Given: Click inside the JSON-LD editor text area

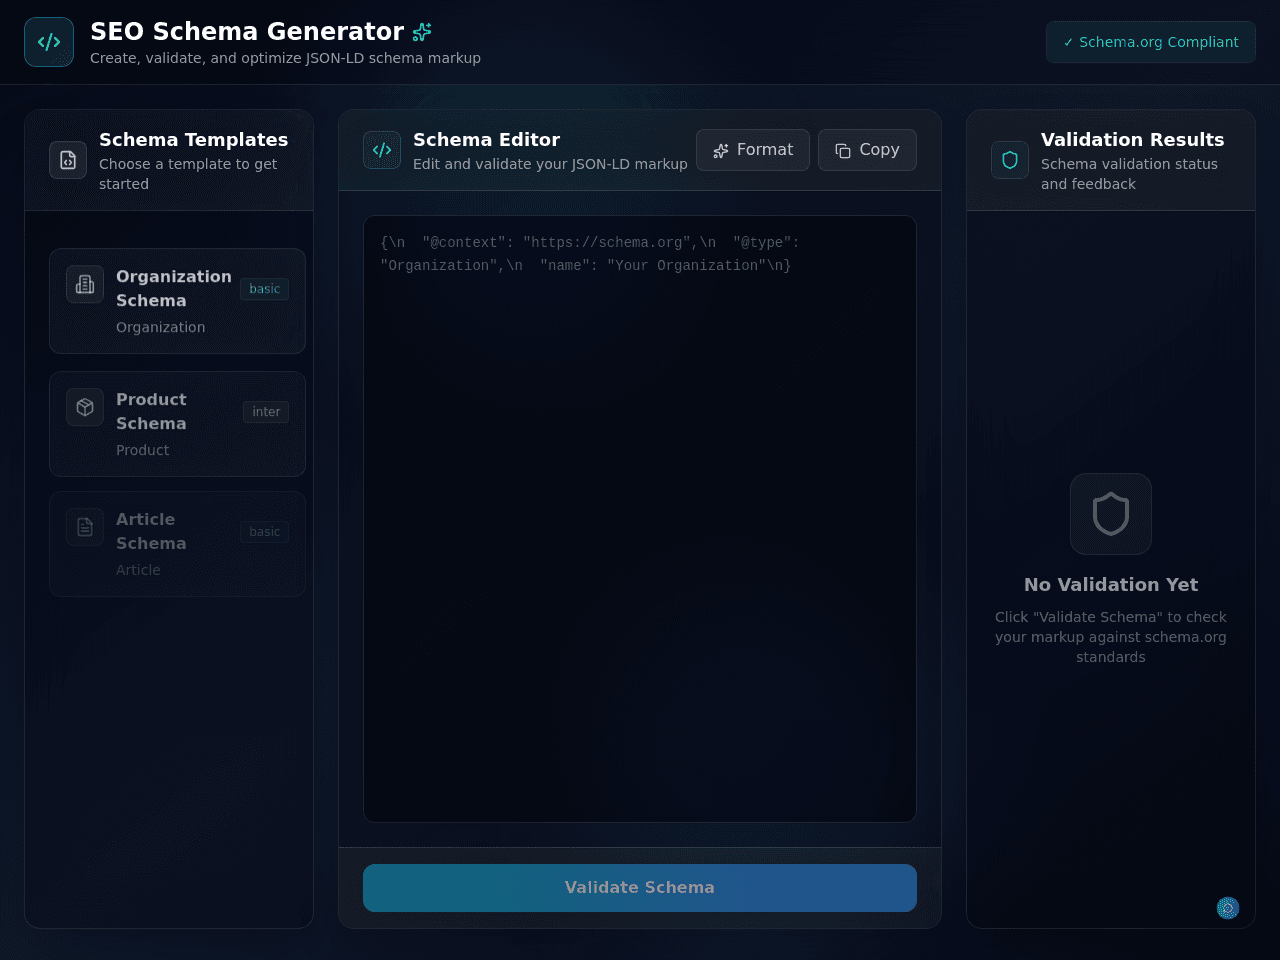Looking at the screenshot, I should (x=640, y=519).
